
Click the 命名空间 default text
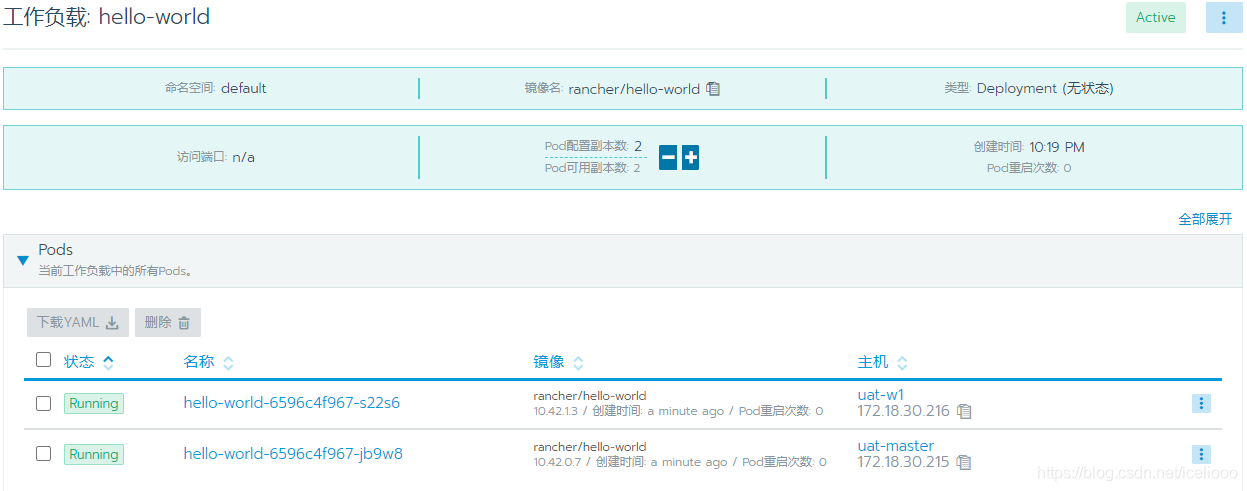click(216, 88)
